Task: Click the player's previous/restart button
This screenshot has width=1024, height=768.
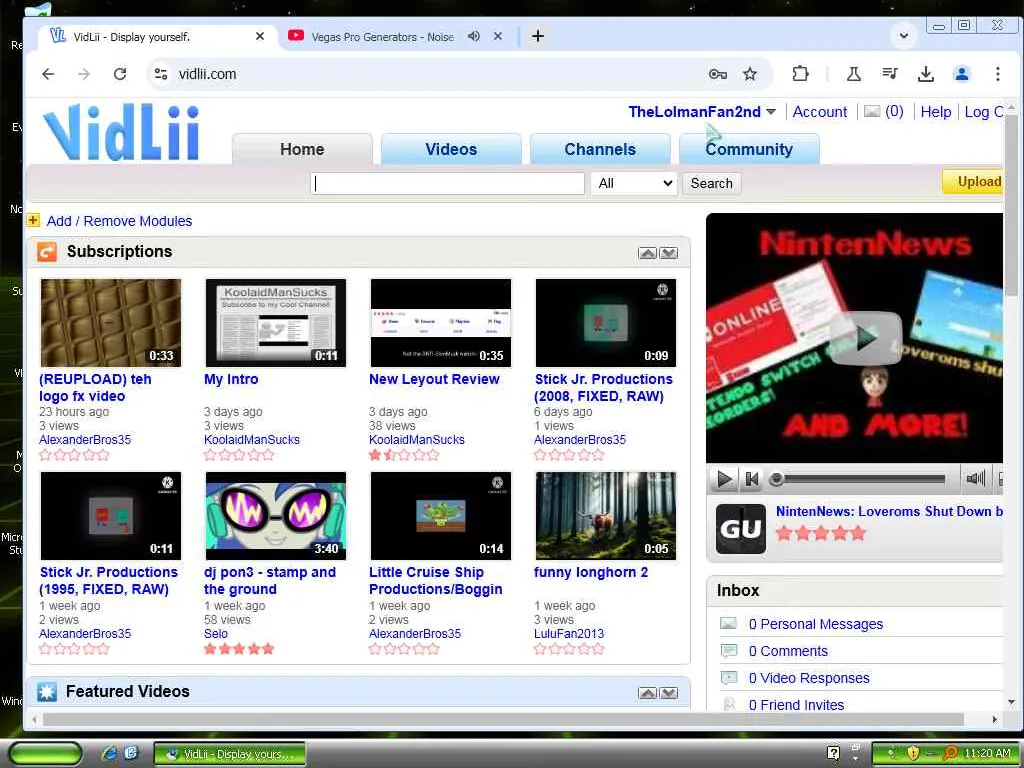Action: click(752, 479)
